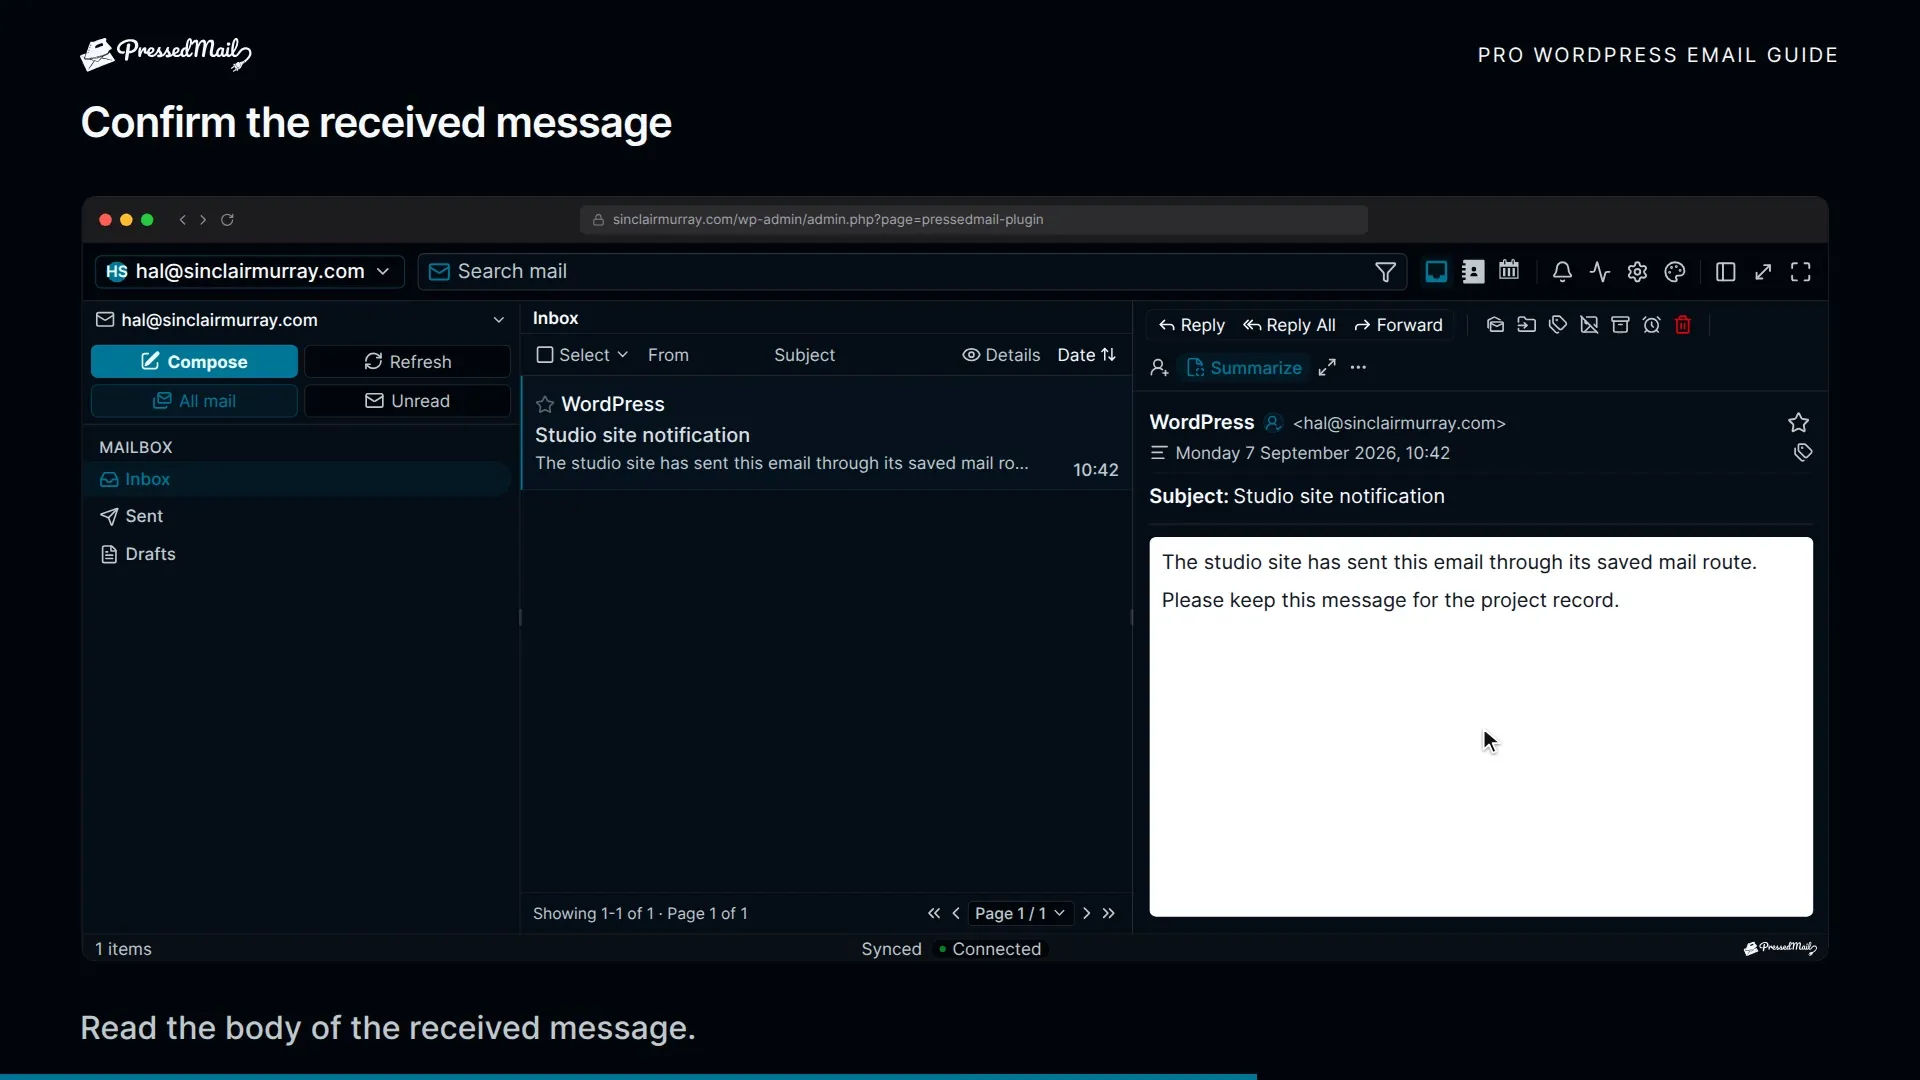This screenshot has height=1080, width=1920.
Task: Star the WordPress email in the inbox list
Action: (x=545, y=405)
